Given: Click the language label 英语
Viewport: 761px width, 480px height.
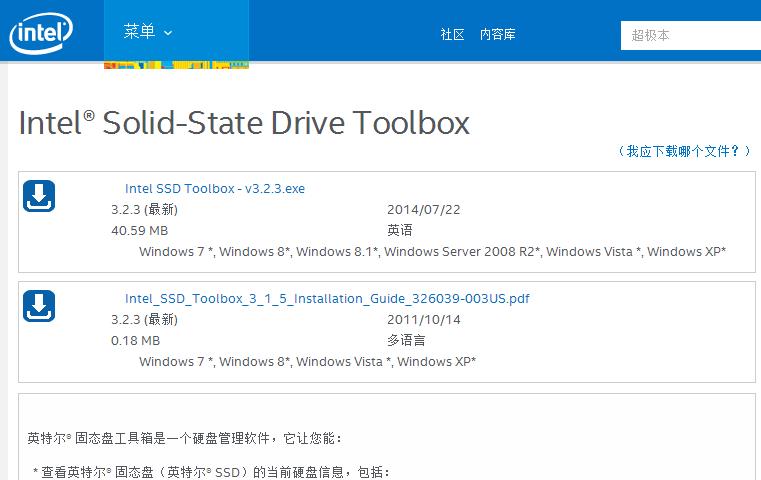Looking at the screenshot, I should [400, 230].
